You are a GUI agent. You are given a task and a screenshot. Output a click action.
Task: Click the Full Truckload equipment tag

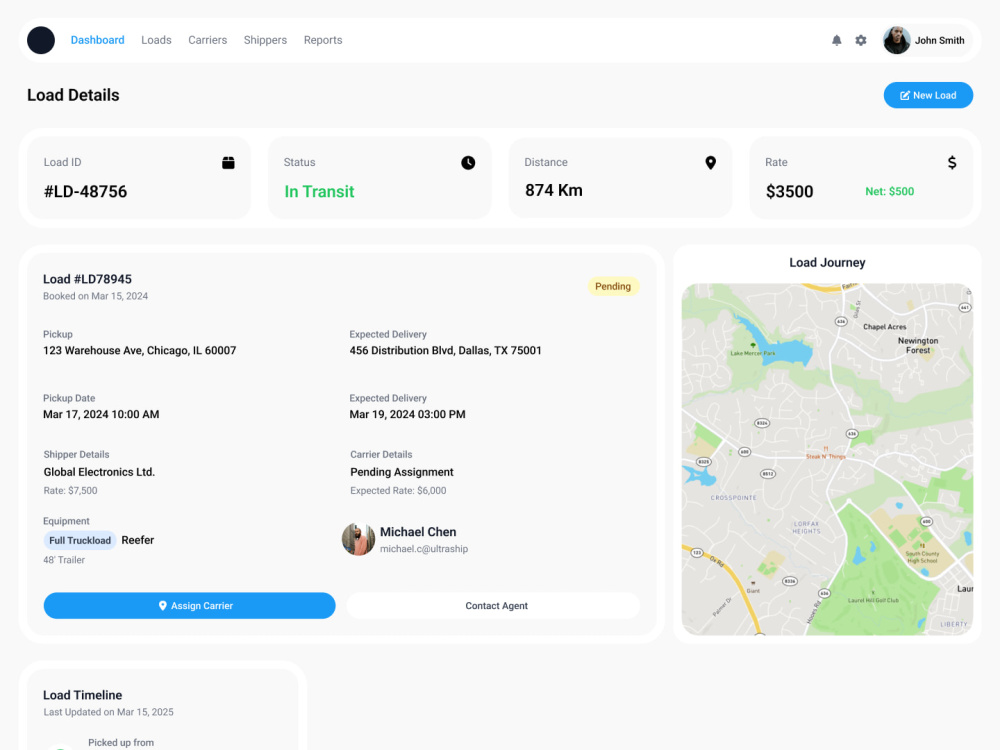pos(80,540)
